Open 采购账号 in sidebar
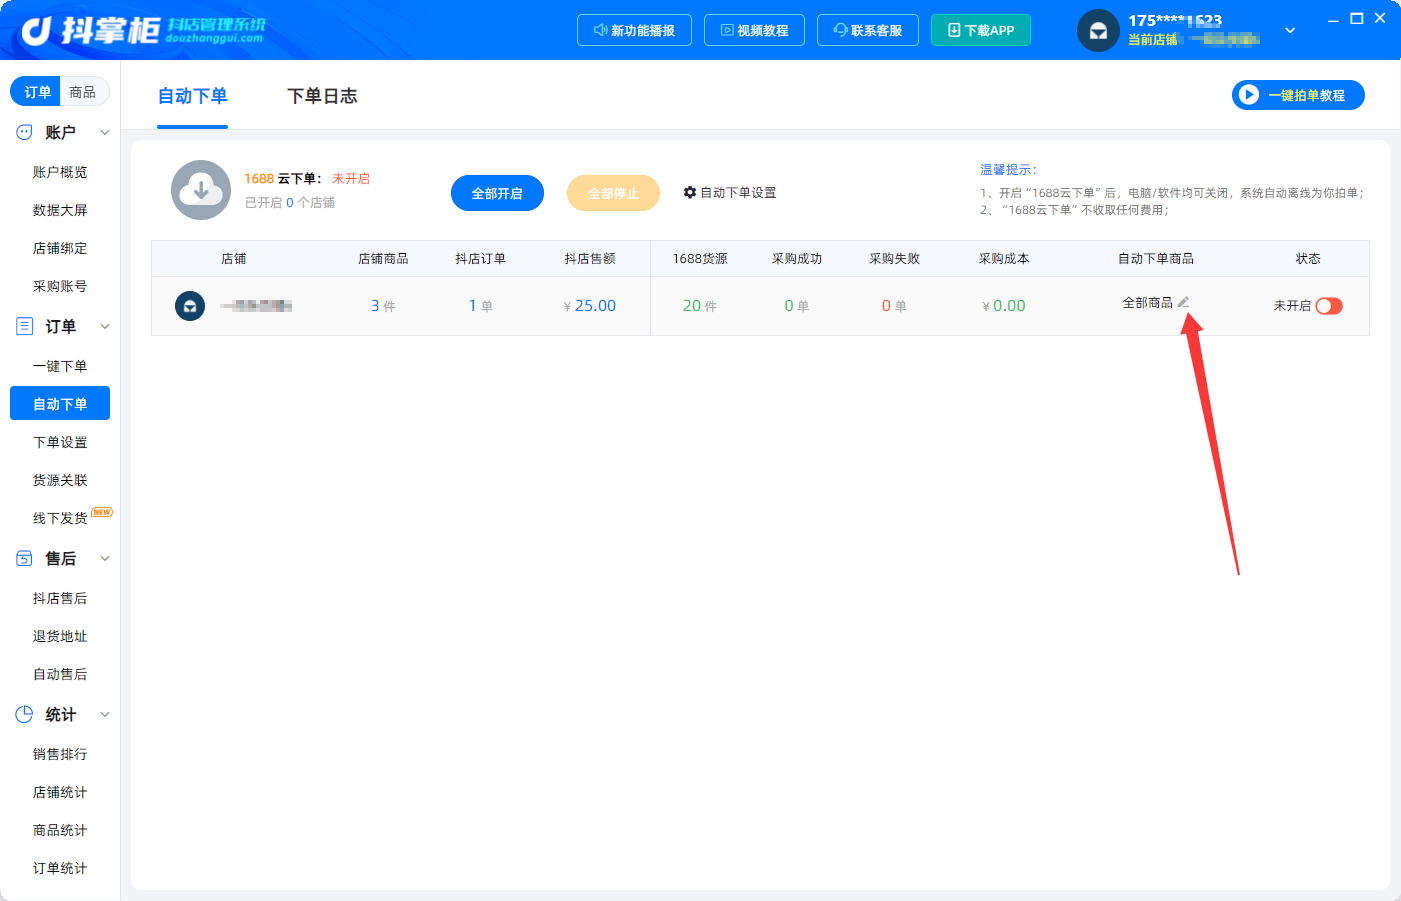This screenshot has height=901, width=1401. click(60, 286)
